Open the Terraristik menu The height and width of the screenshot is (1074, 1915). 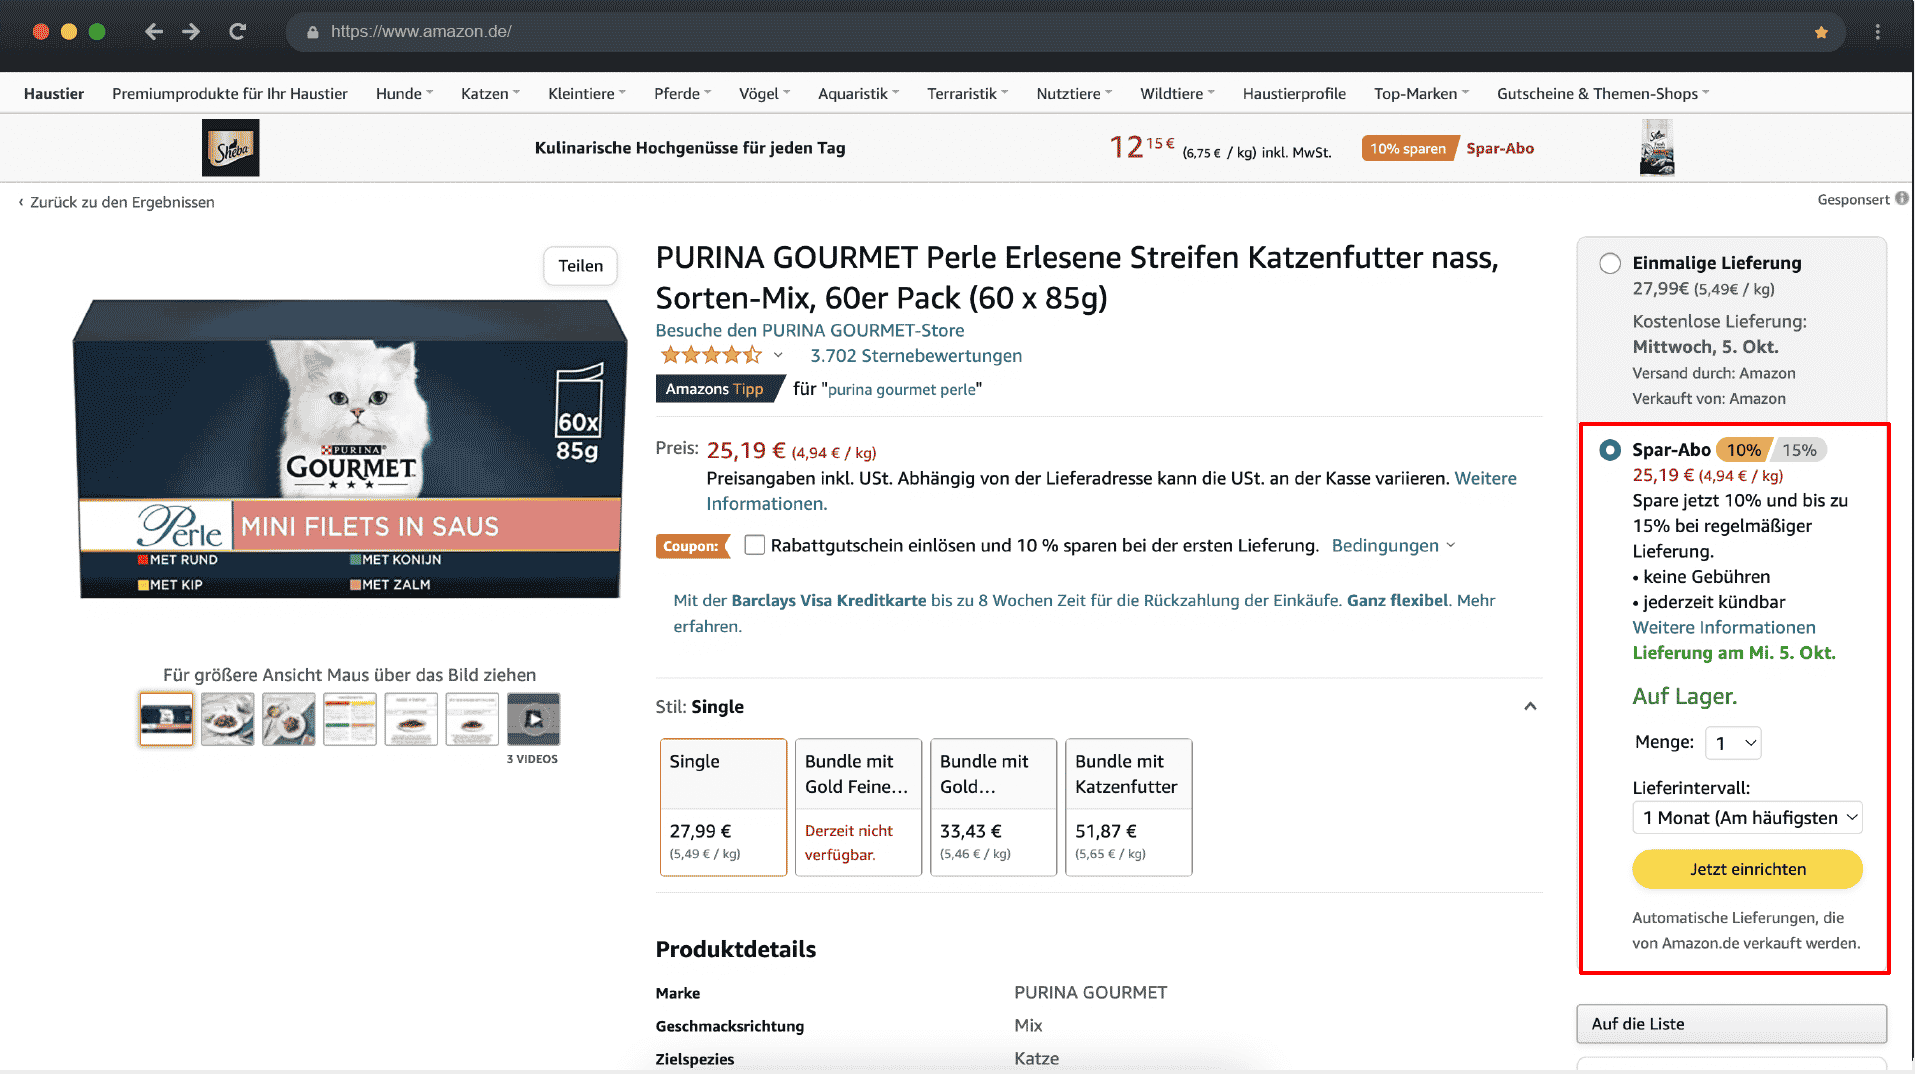[967, 93]
